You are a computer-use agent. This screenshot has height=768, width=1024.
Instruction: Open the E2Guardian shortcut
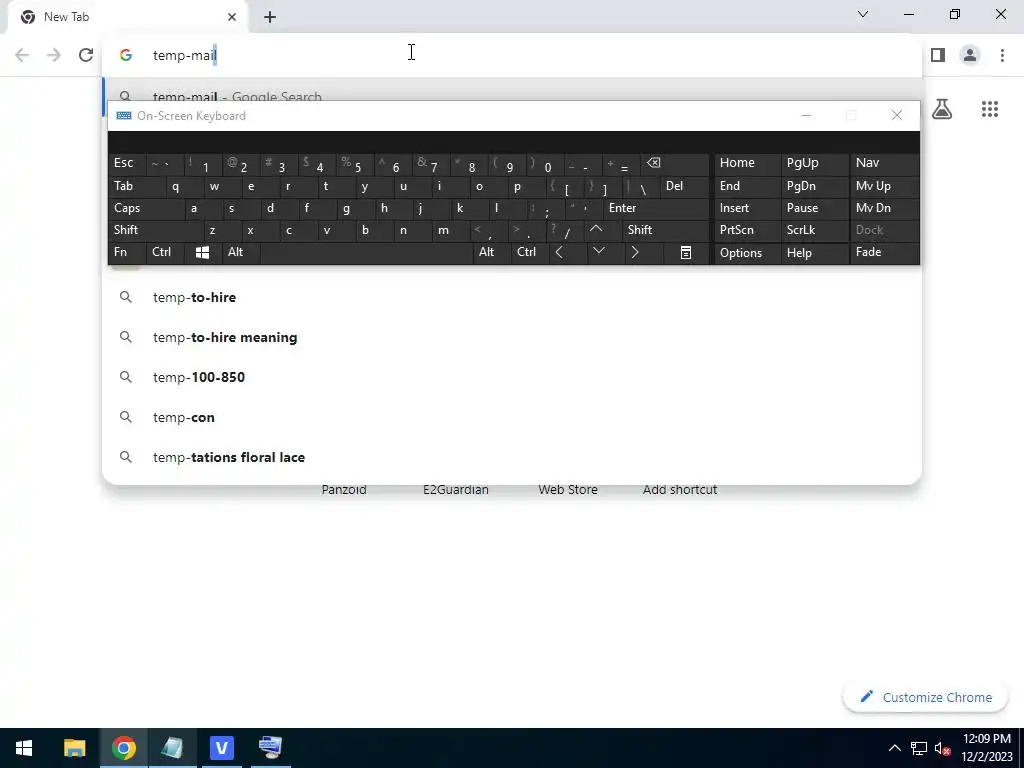point(456,489)
